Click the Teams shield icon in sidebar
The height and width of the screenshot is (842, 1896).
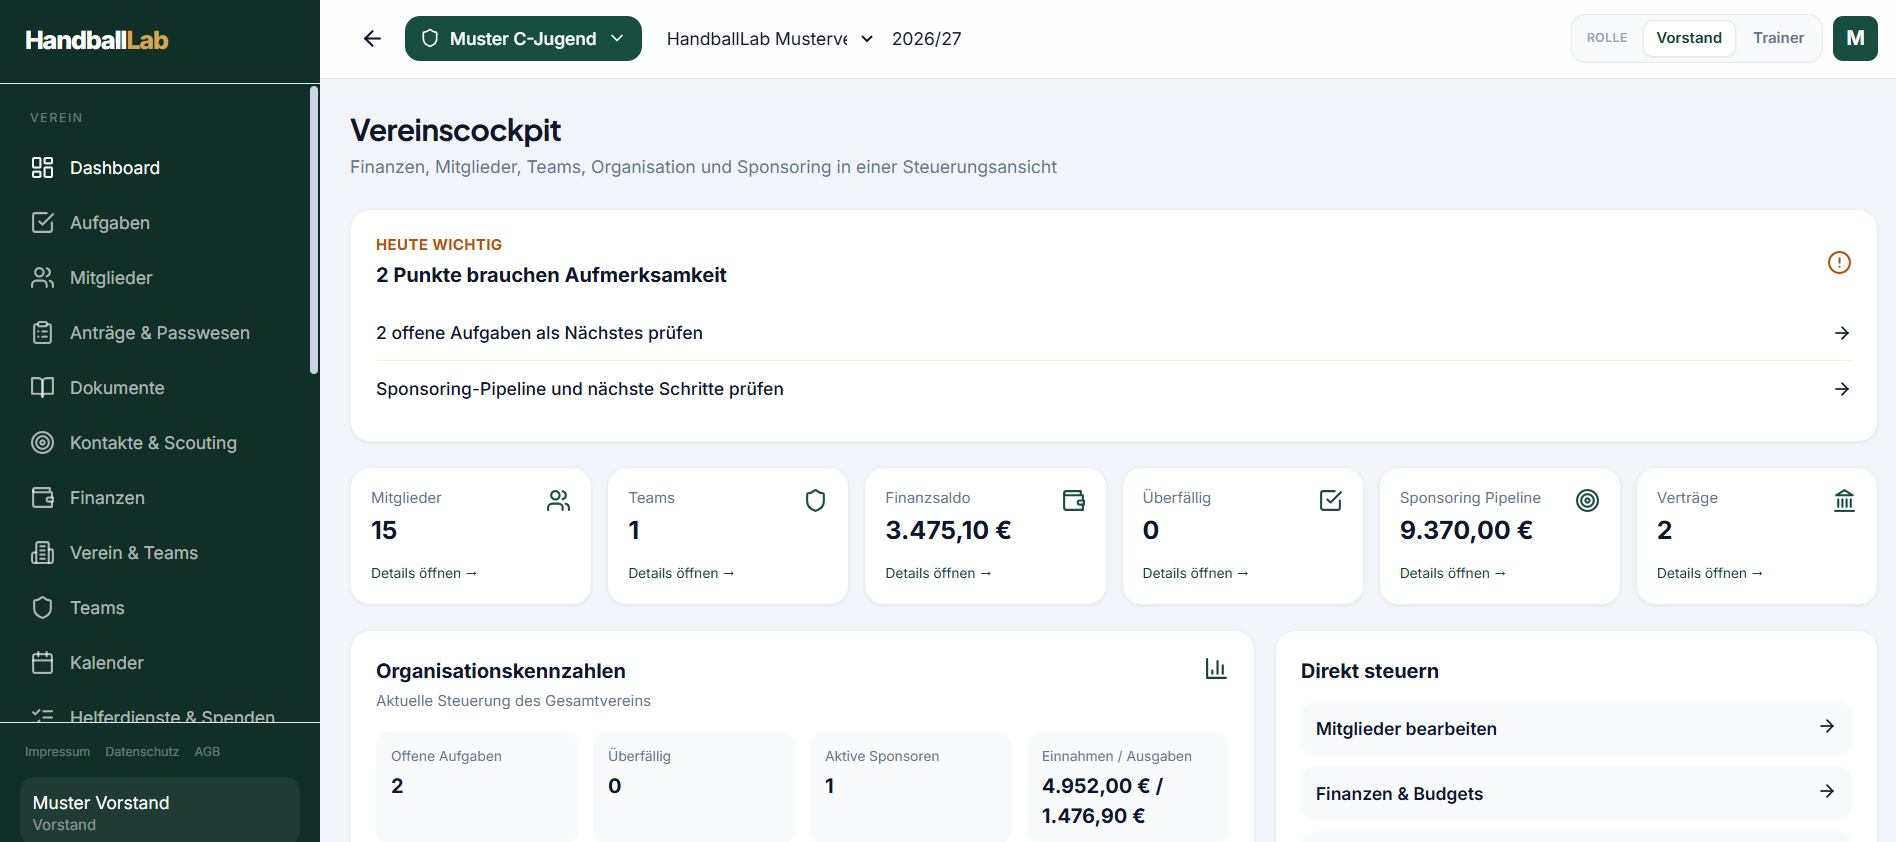(42, 607)
